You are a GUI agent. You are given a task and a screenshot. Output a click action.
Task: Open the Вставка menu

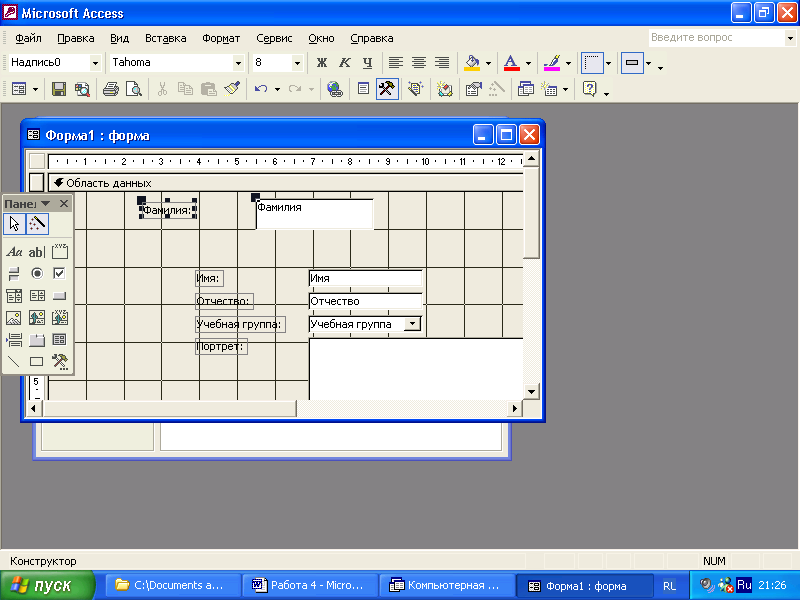click(x=165, y=38)
